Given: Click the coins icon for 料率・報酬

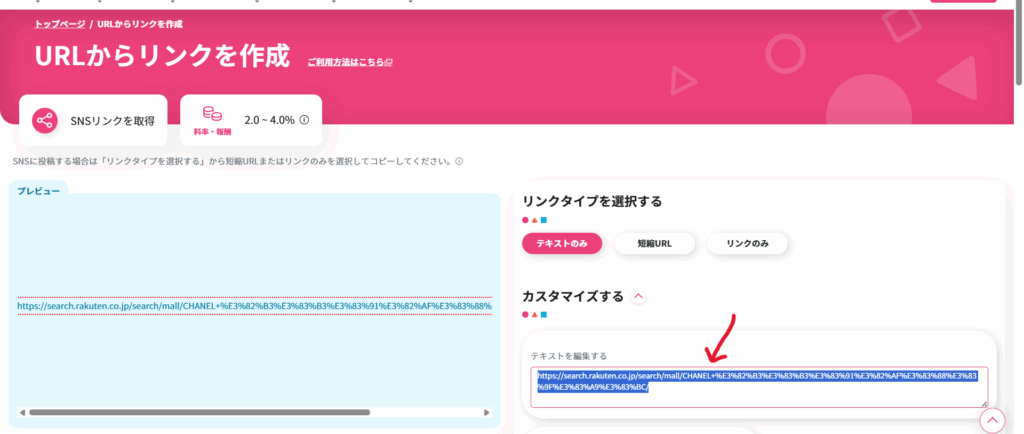Looking at the screenshot, I should pyautogui.click(x=212, y=114).
